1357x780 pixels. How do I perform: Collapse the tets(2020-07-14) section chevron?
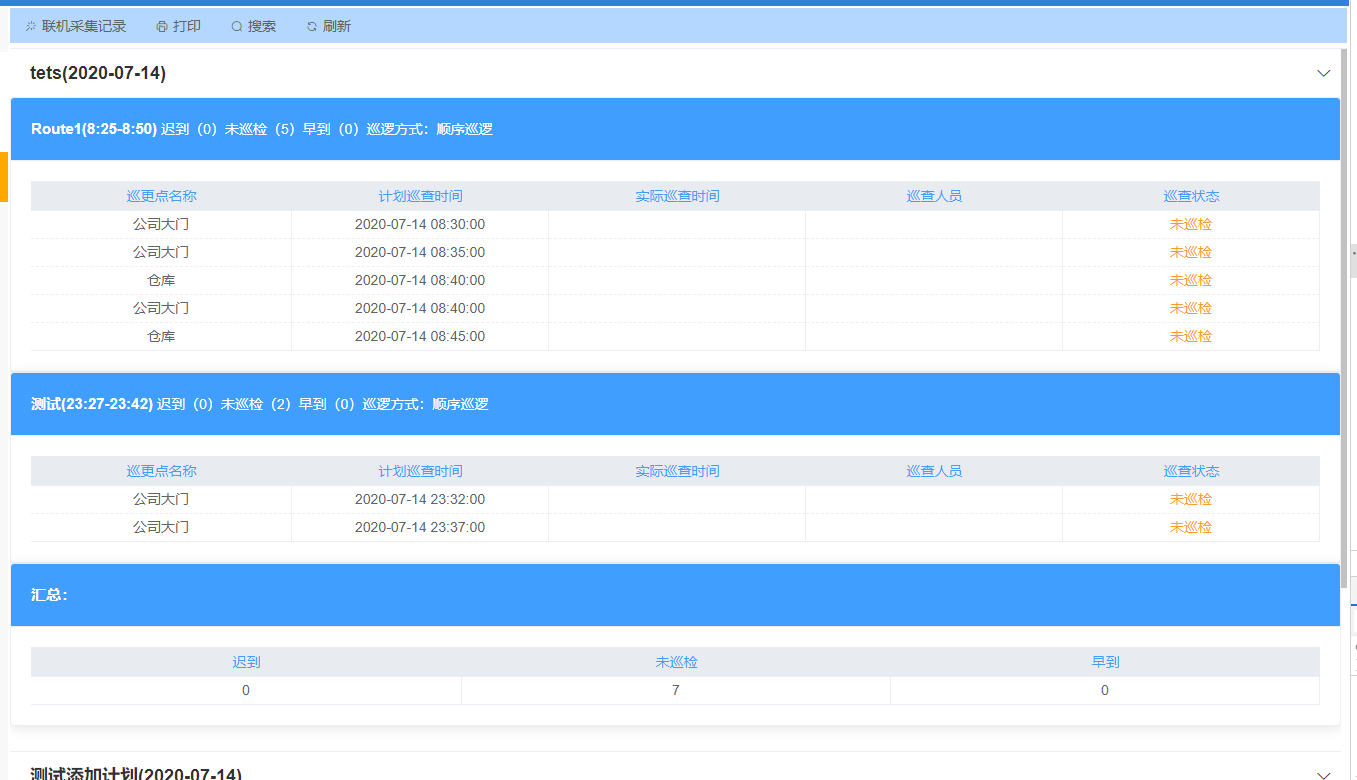[1324, 74]
